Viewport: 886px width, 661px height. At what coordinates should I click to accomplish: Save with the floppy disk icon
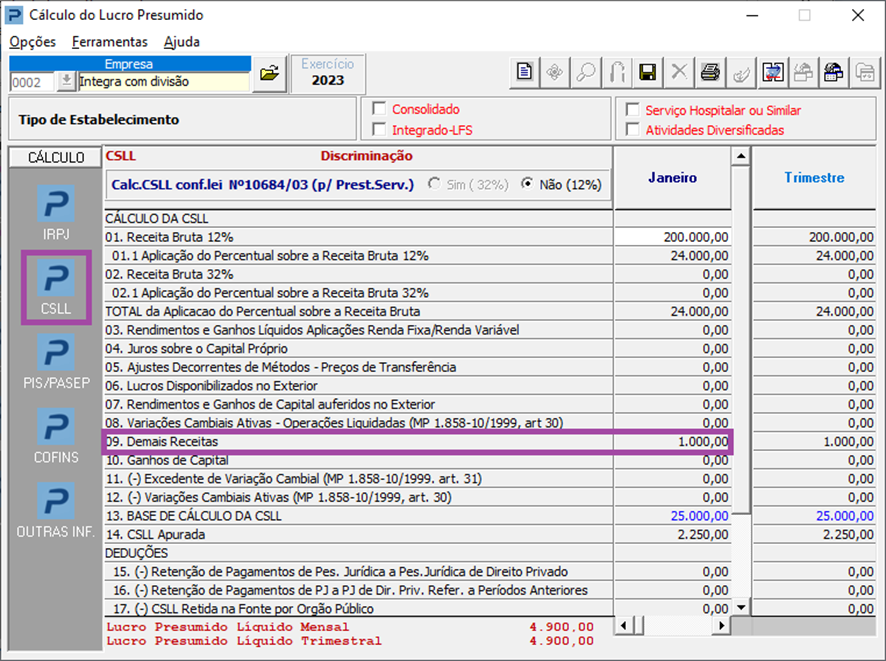click(x=648, y=73)
